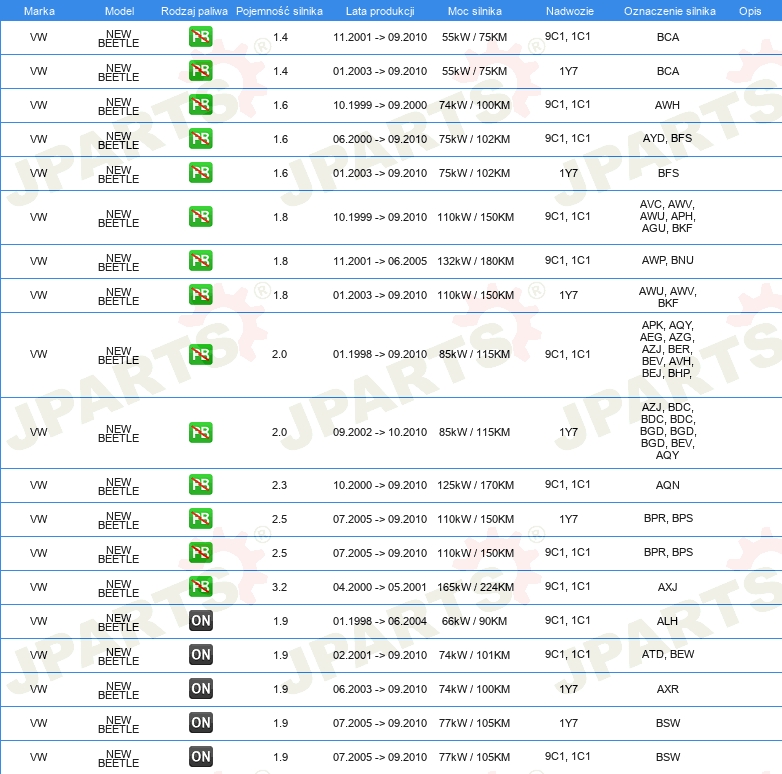Select the ON icon in the ATD, BEW row
This screenshot has width=782, height=774.
click(200, 655)
